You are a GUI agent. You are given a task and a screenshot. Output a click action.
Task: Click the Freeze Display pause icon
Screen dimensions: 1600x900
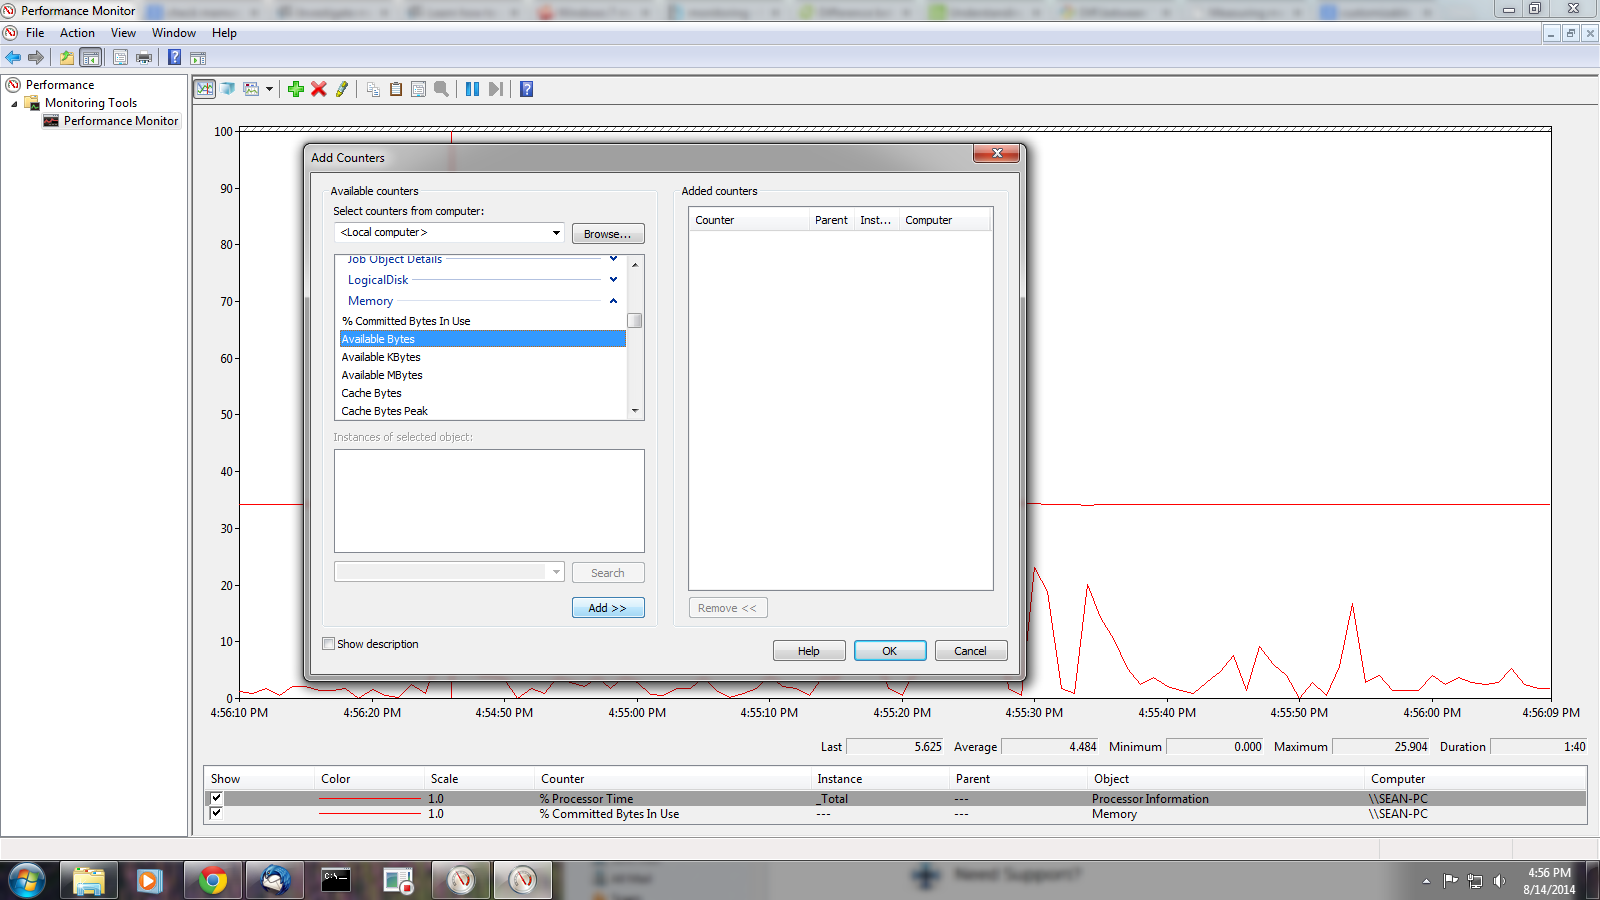[472, 89]
